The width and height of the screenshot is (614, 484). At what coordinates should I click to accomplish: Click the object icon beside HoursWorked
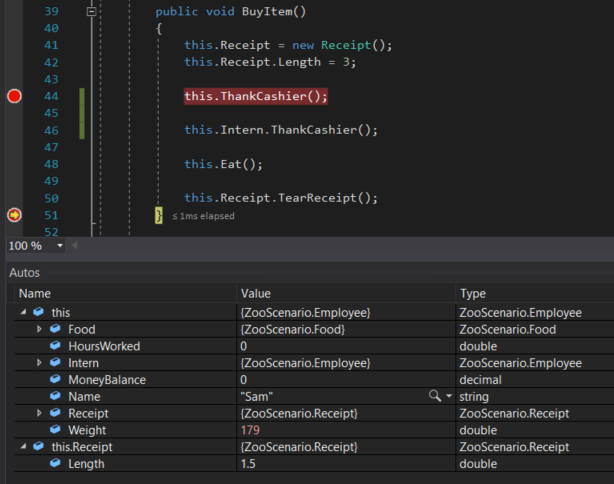(56, 346)
